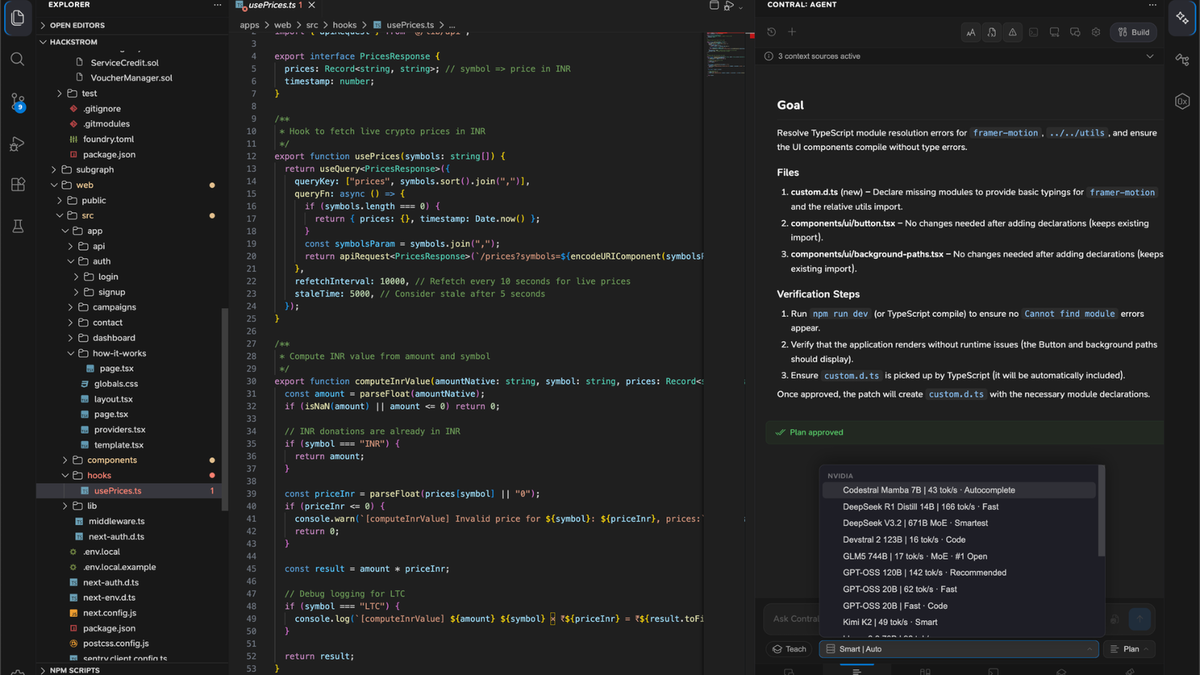Select GLM5 744B model

(x=958, y=556)
